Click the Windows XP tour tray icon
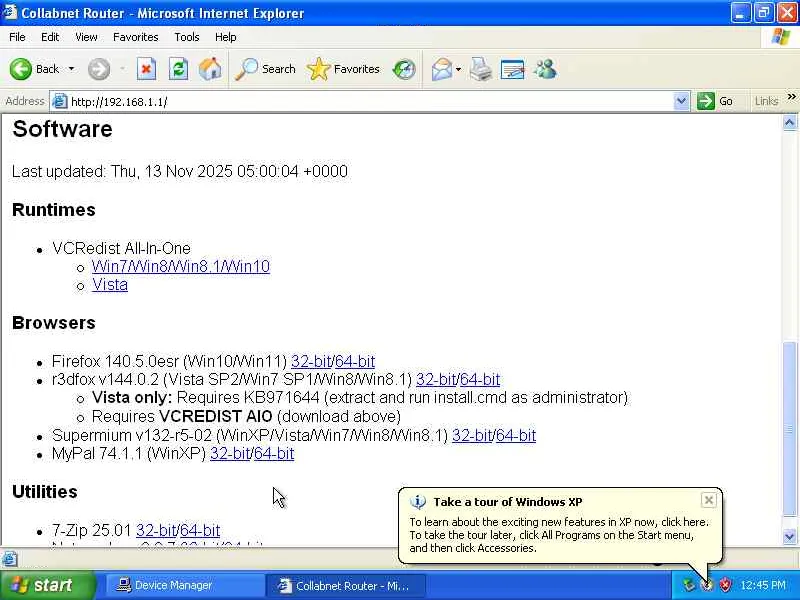This screenshot has width=800, height=600. point(707,585)
